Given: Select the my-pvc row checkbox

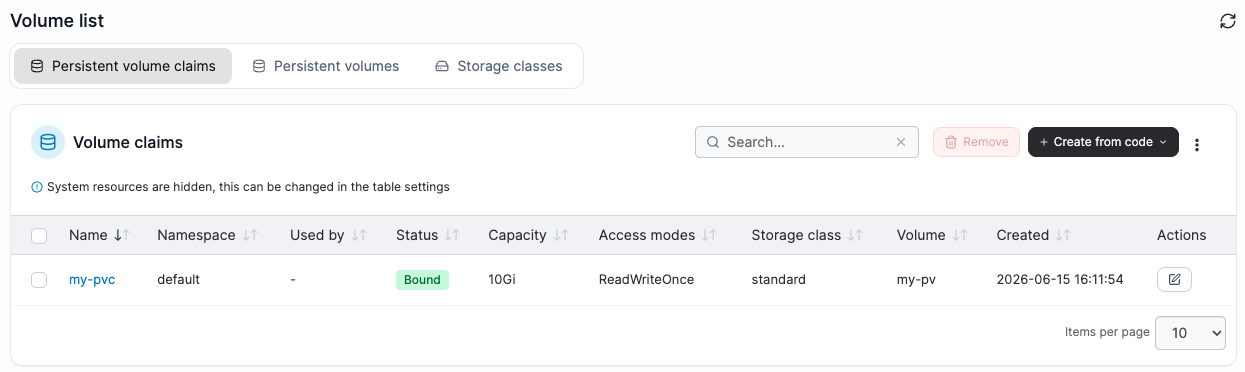Looking at the screenshot, I should click(39, 280).
